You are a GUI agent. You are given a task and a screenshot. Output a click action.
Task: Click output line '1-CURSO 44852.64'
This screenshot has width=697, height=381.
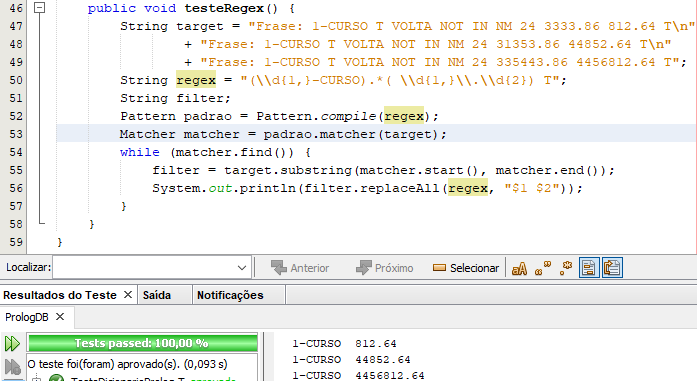(351, 360)
